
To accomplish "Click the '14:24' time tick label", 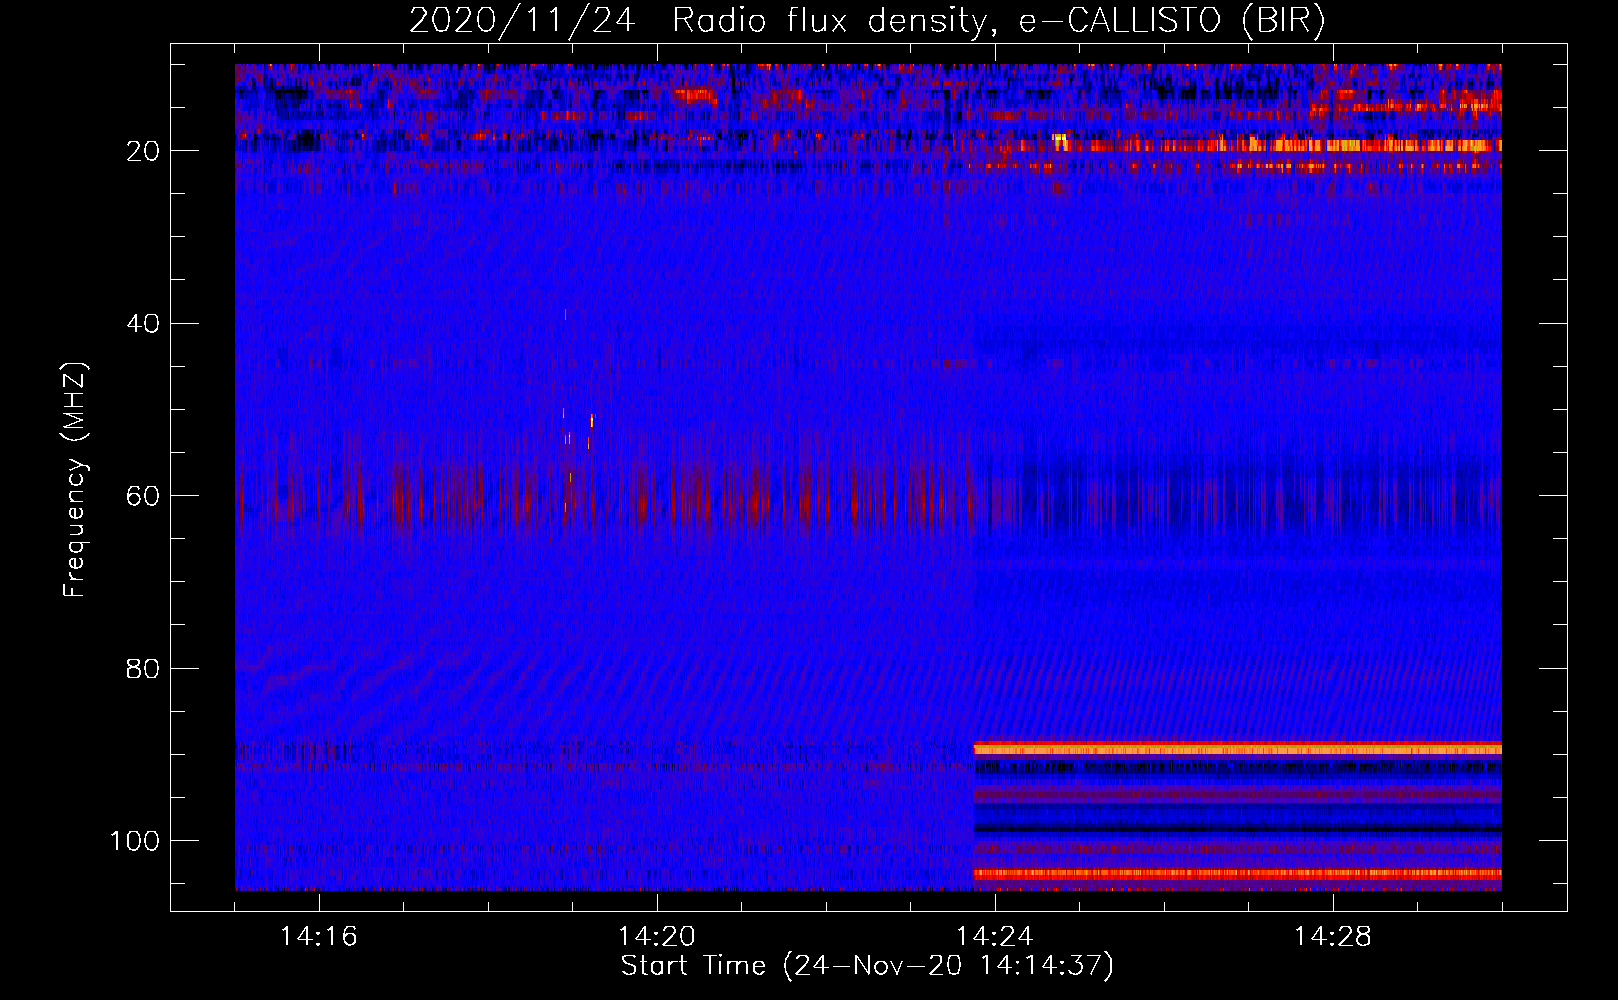I will click(994, 937).
